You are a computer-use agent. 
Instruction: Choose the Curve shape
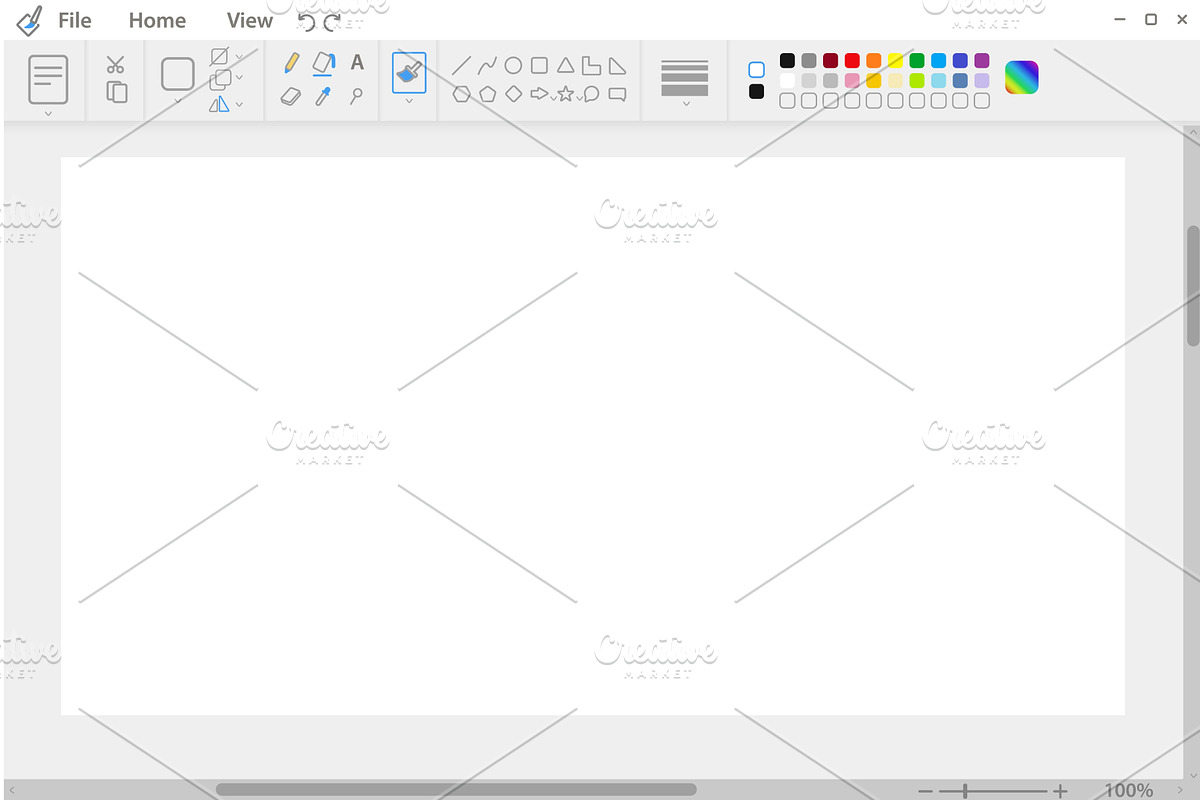[x=487, y=66]
